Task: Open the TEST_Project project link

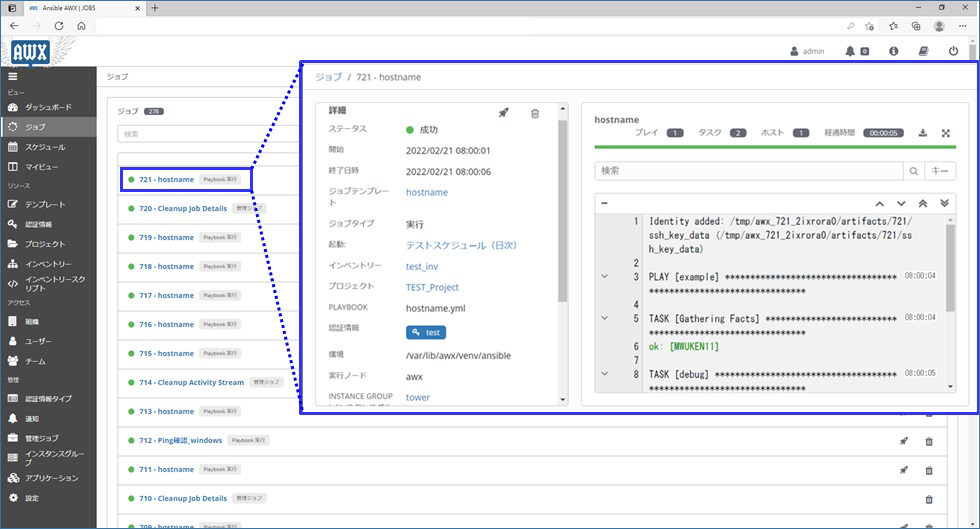Action: pyautogui.click(x=432, y=287)
